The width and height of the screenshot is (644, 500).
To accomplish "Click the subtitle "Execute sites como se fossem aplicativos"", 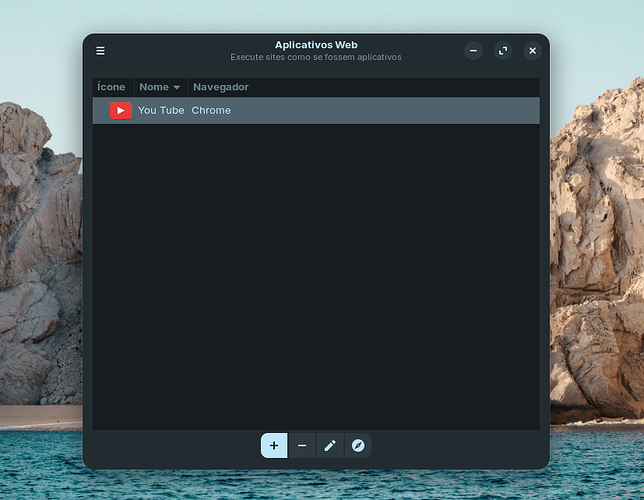I will coord(316,58).
